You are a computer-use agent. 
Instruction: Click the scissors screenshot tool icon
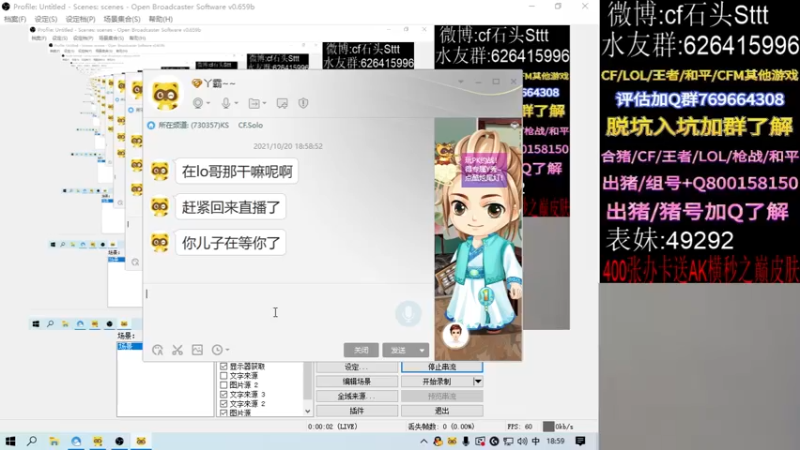(177, 350)
